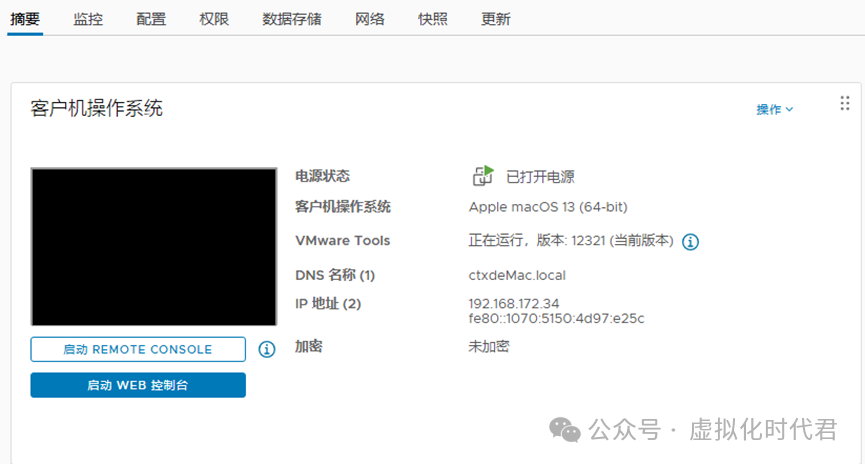Click 启动 WEB 控制台 button
Screen dimensions: 865x464
[x=138, y=385]
